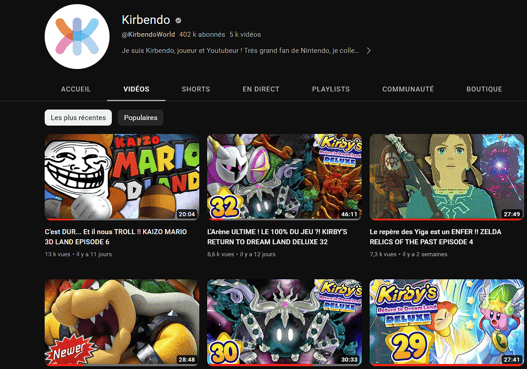Click the "402 k abonnés" subscriber count
Image resolution: width=527 pixels, height=369 pixels.
tap(202, 35)
